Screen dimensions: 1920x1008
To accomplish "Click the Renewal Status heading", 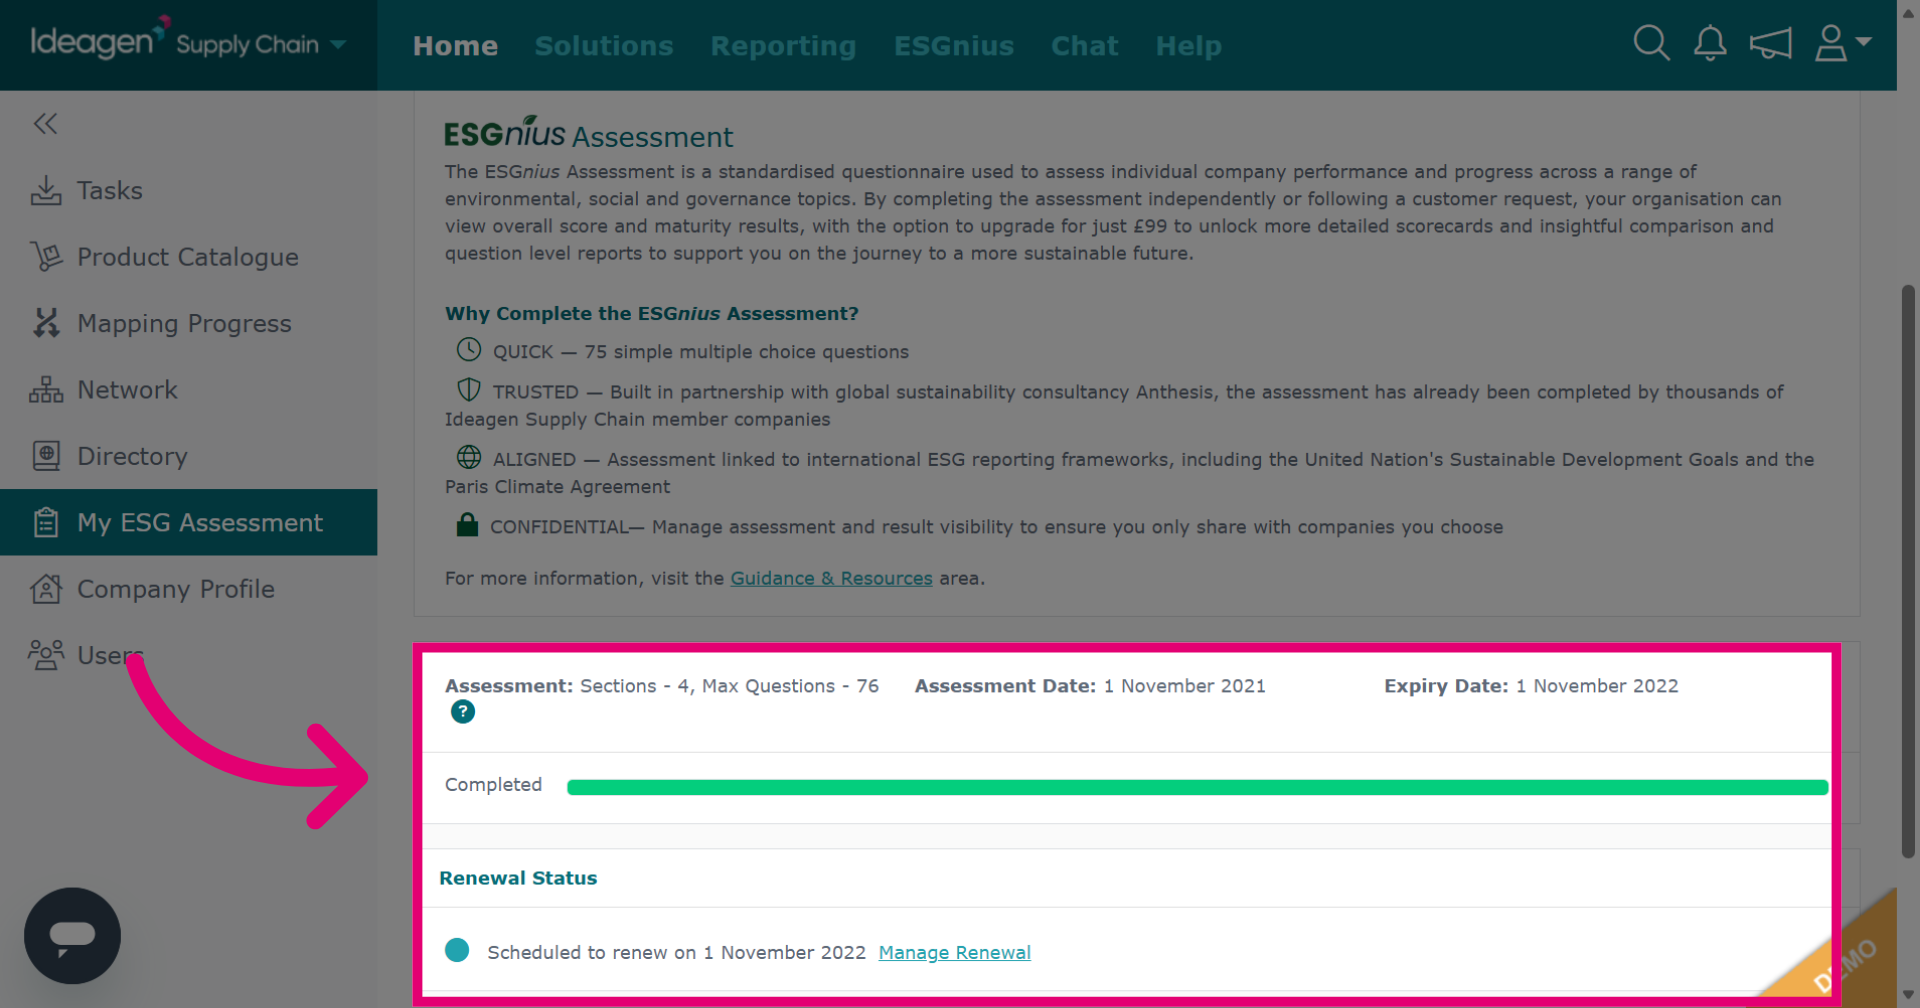I will coord(518,878).
